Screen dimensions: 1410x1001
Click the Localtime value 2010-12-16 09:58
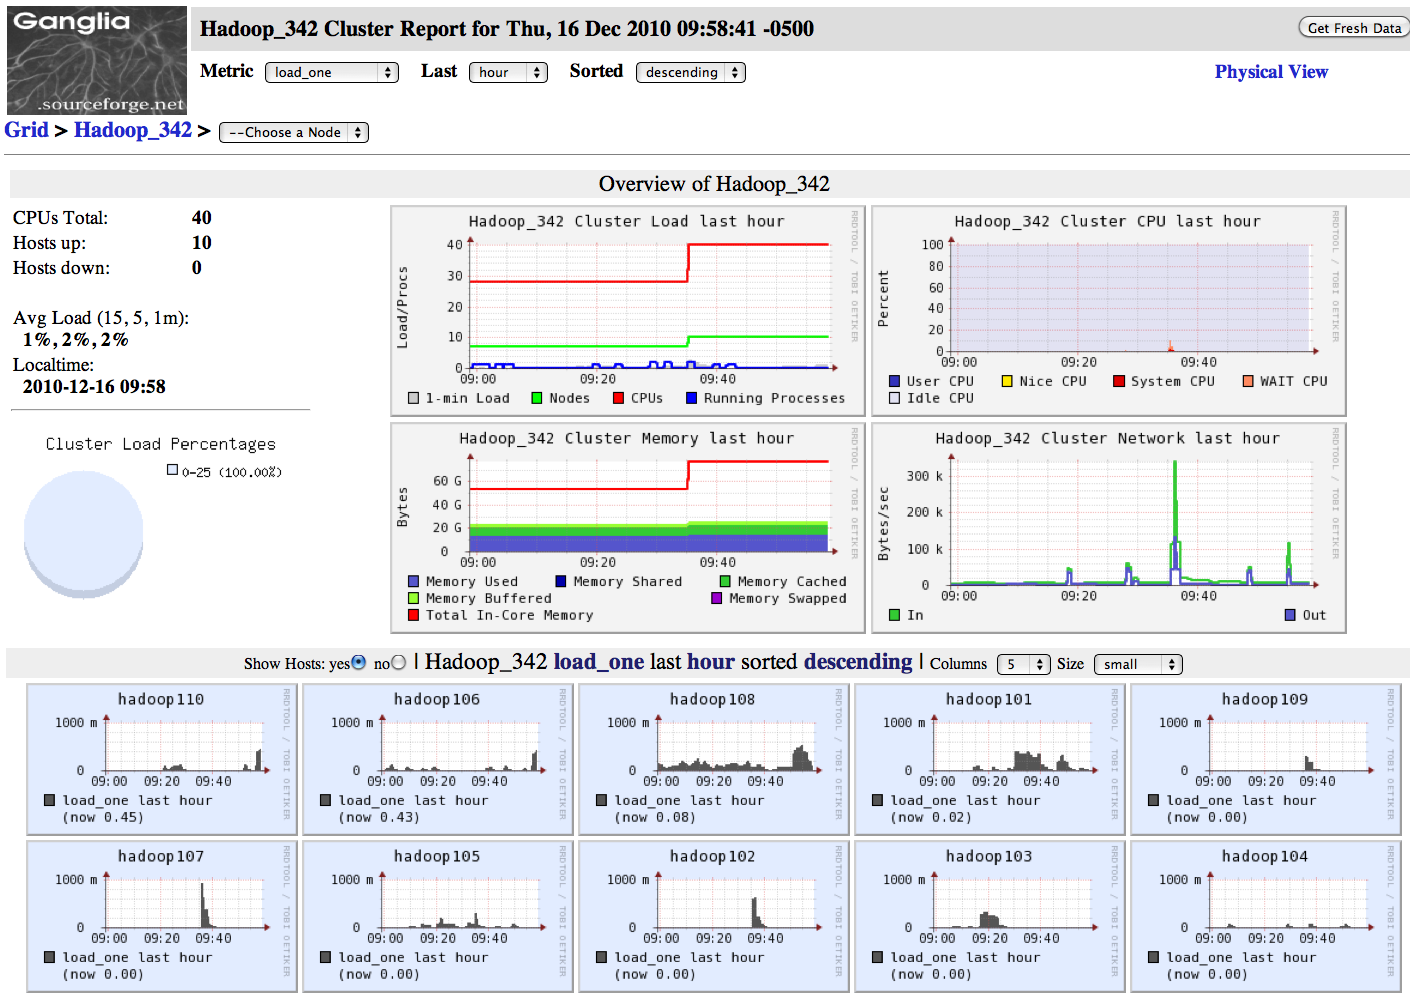pos(94,387)
